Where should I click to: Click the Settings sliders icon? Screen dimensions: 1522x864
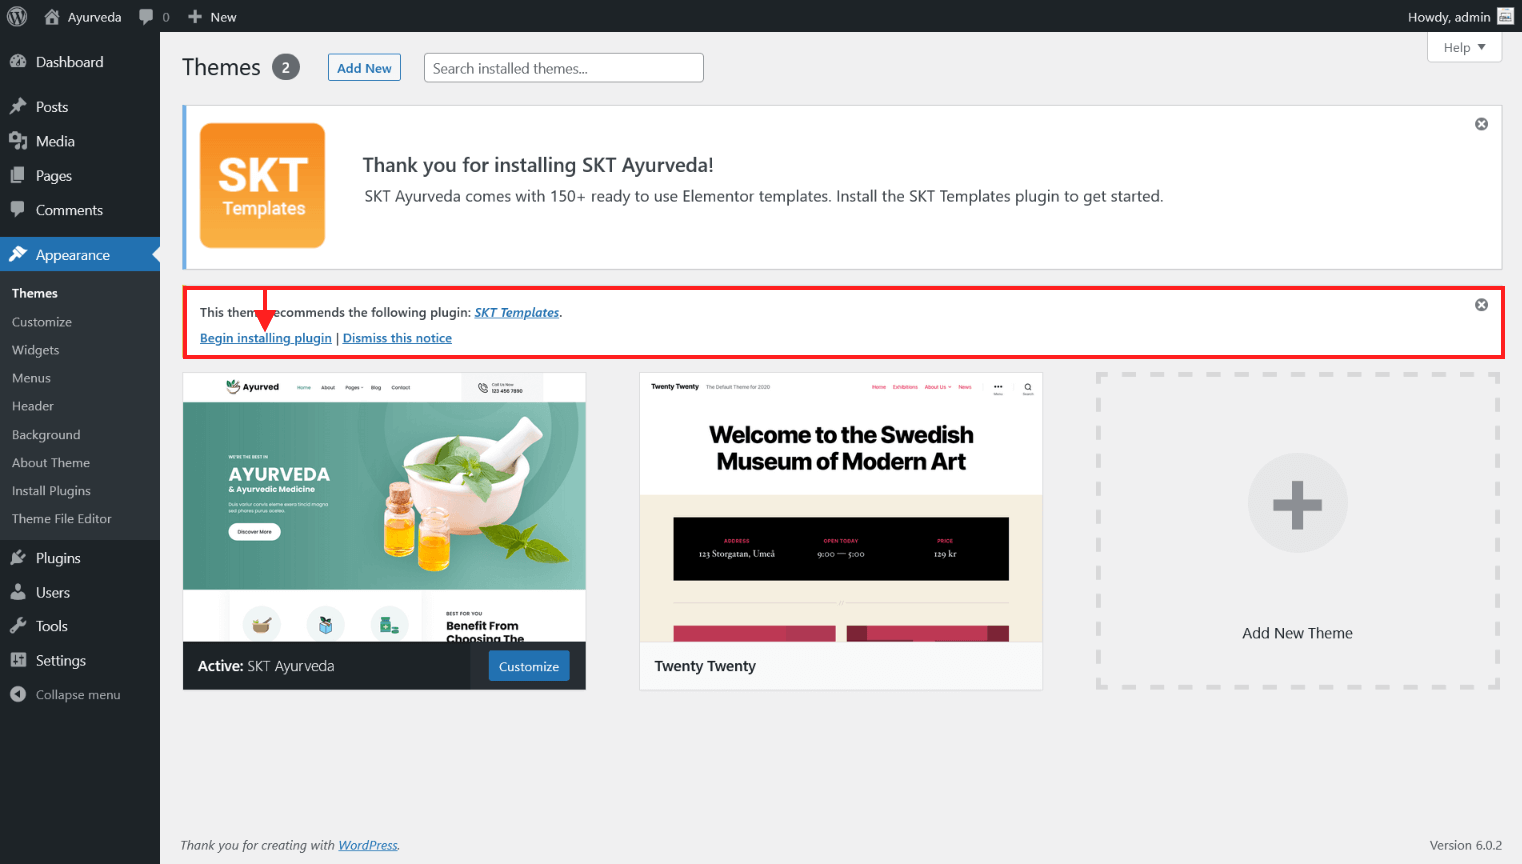tap(18, 660)
